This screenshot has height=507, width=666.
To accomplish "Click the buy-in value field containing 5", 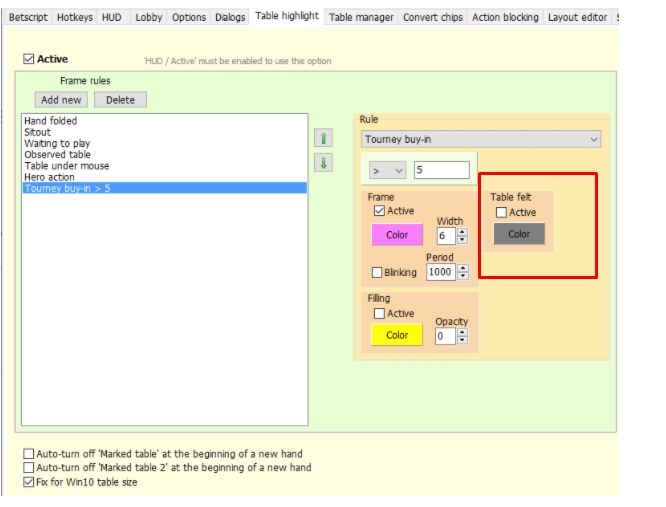I will 442,170.
